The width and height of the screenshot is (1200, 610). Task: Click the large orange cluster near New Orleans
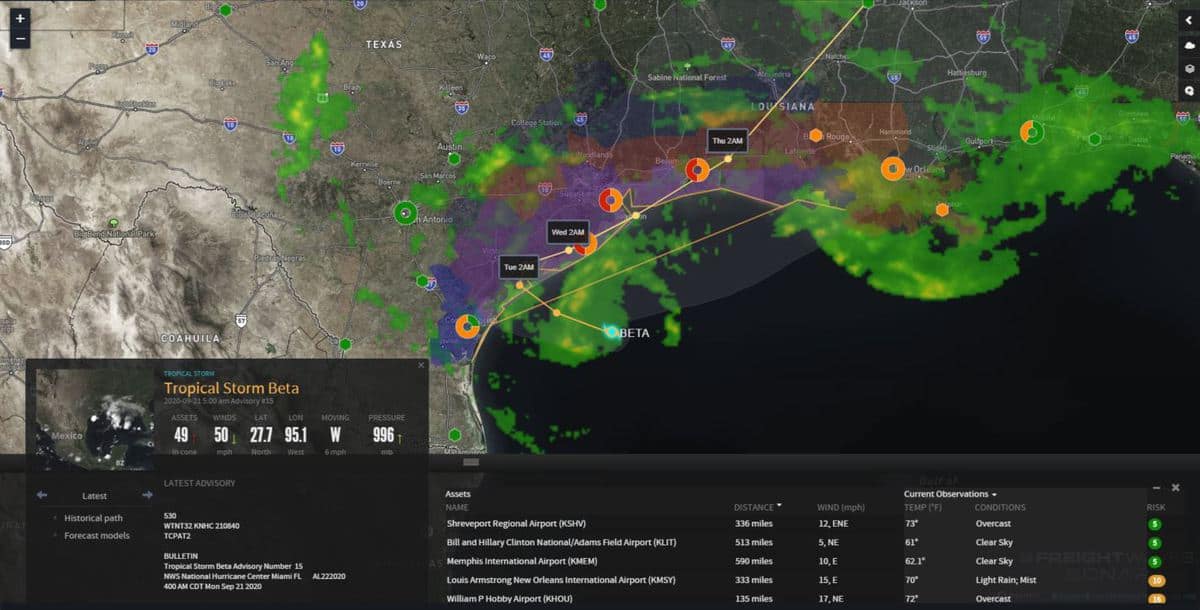pyautogui.click(x=892, y=169)
